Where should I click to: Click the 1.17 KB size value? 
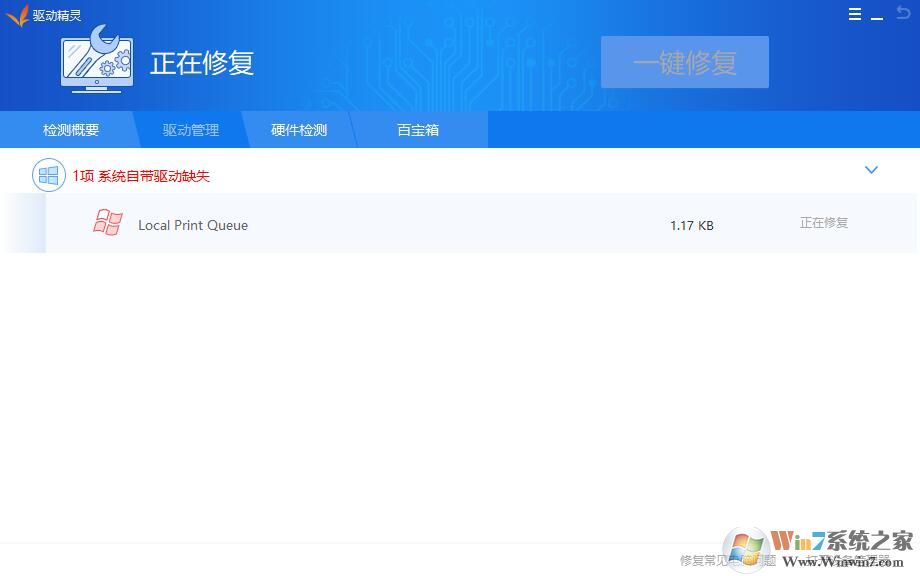692,225
